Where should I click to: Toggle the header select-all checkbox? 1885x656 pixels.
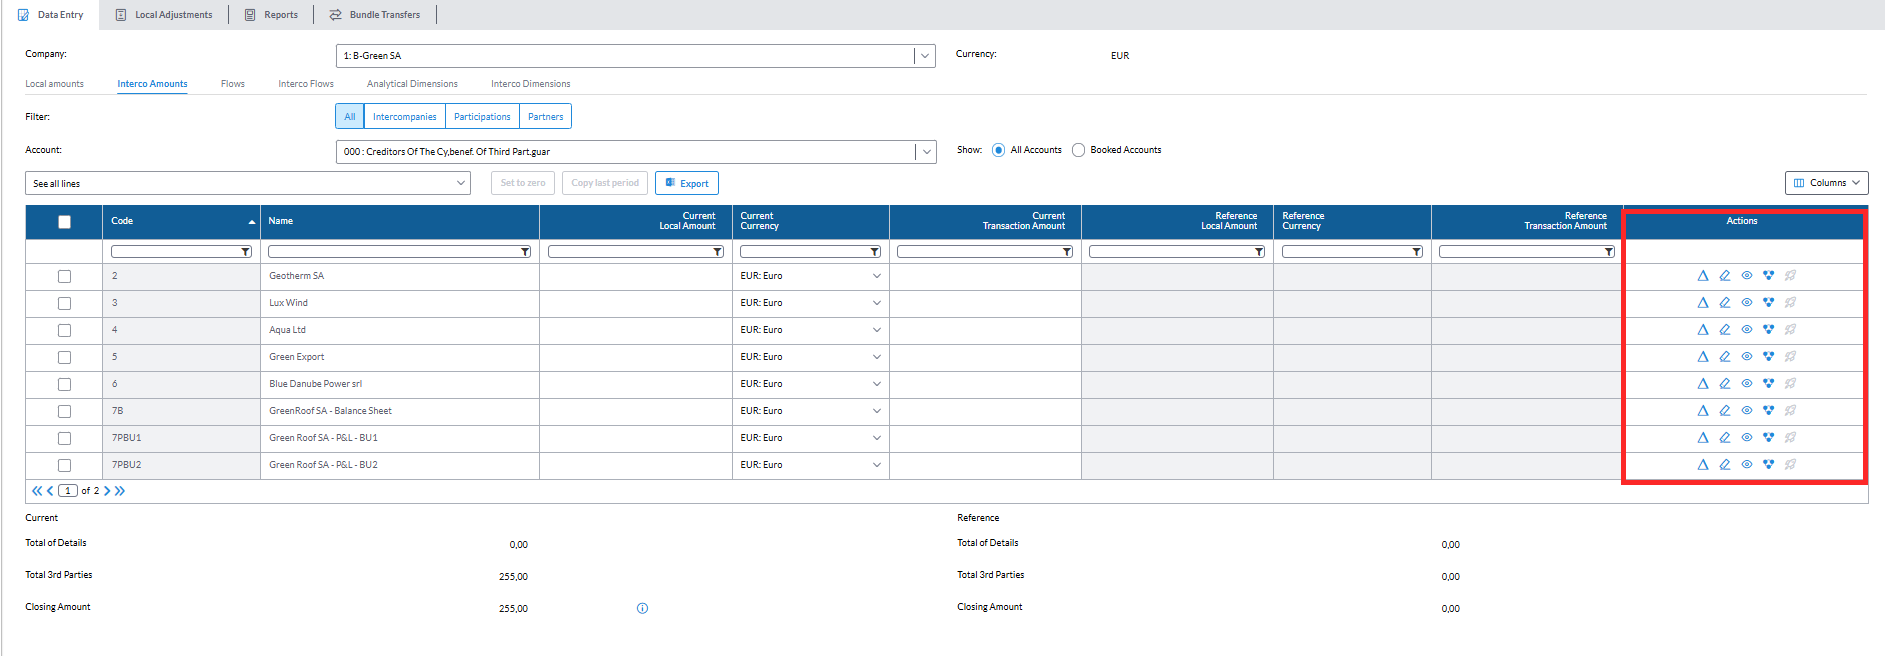pos(64,222)
